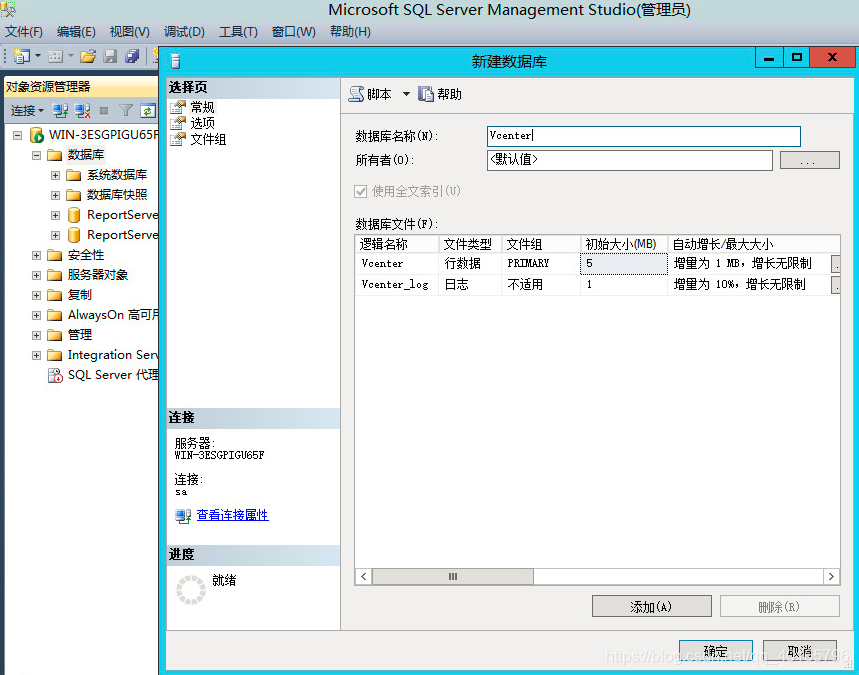
Task: Click the 数据库名称 input field
Action: (x=644, y=136)
